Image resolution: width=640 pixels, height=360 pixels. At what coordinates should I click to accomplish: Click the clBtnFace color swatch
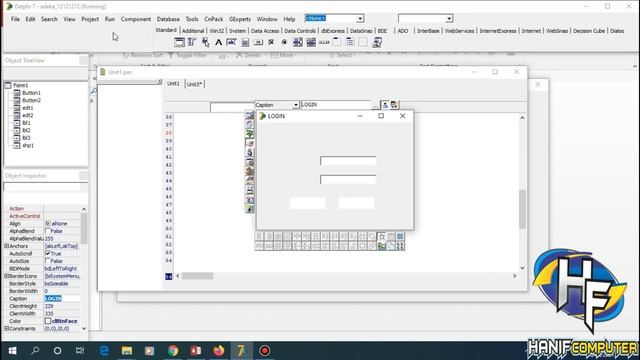(48, 321)
